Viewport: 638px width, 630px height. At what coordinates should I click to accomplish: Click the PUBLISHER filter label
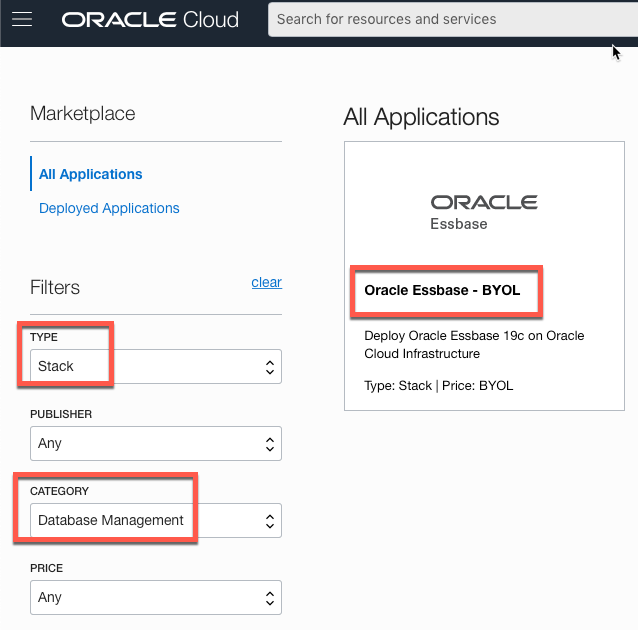[x=61, y=414]
